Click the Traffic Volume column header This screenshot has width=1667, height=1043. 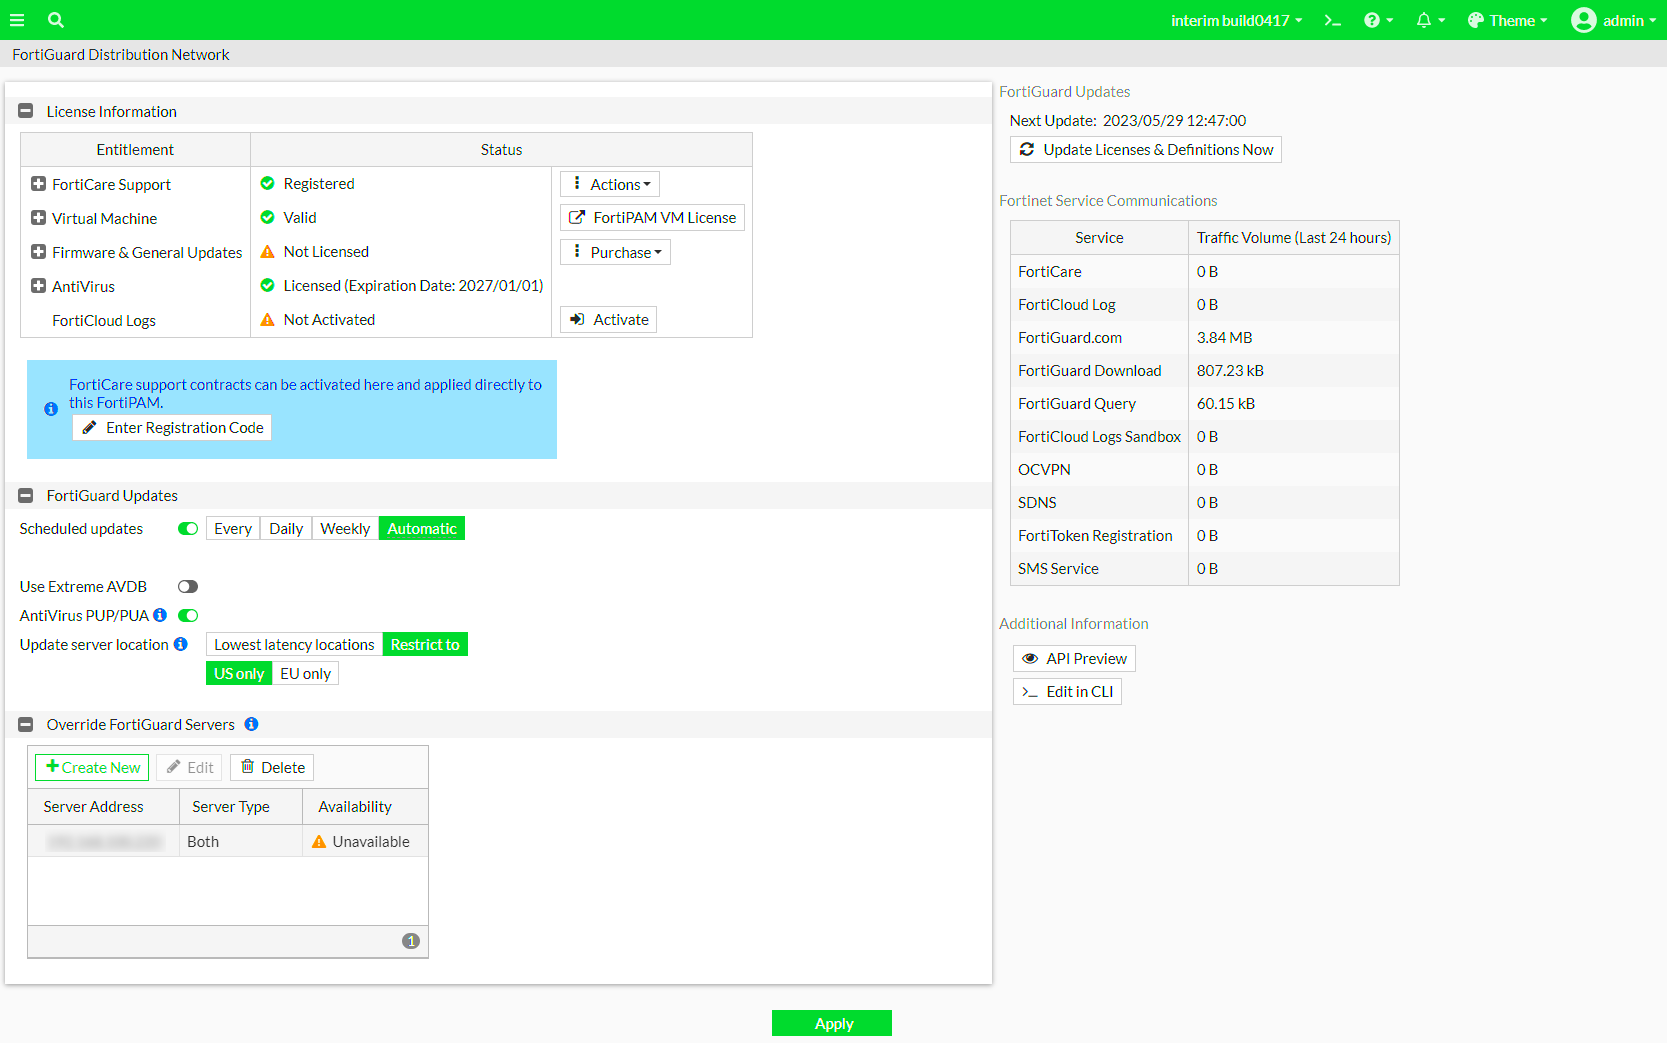tap(1294, 238)
